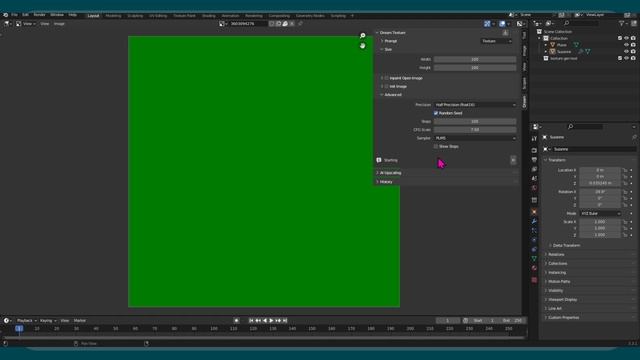Image resolution: width=640 pixels, height=360 pixels.
Task: Click the Location X field
Action: click(x=600, y=170)
